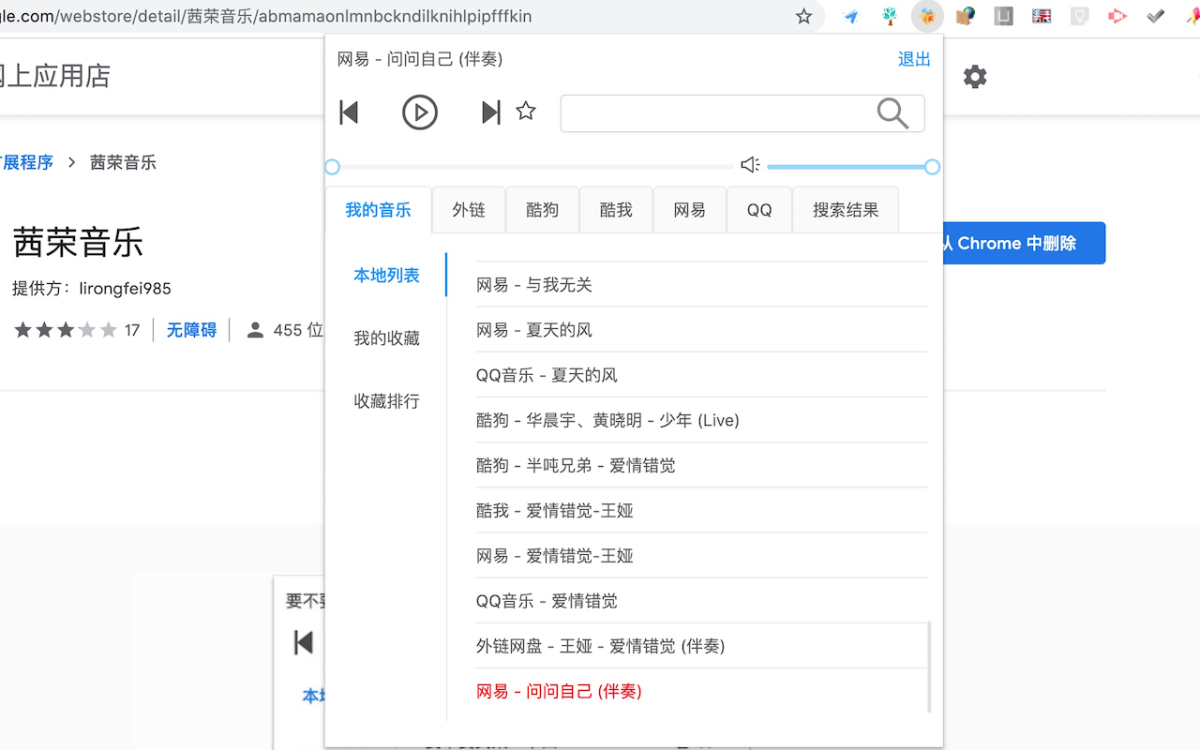Play 网易 - 夏天的风 from the list
This screenshot has width=1200, height=750.
534,330
